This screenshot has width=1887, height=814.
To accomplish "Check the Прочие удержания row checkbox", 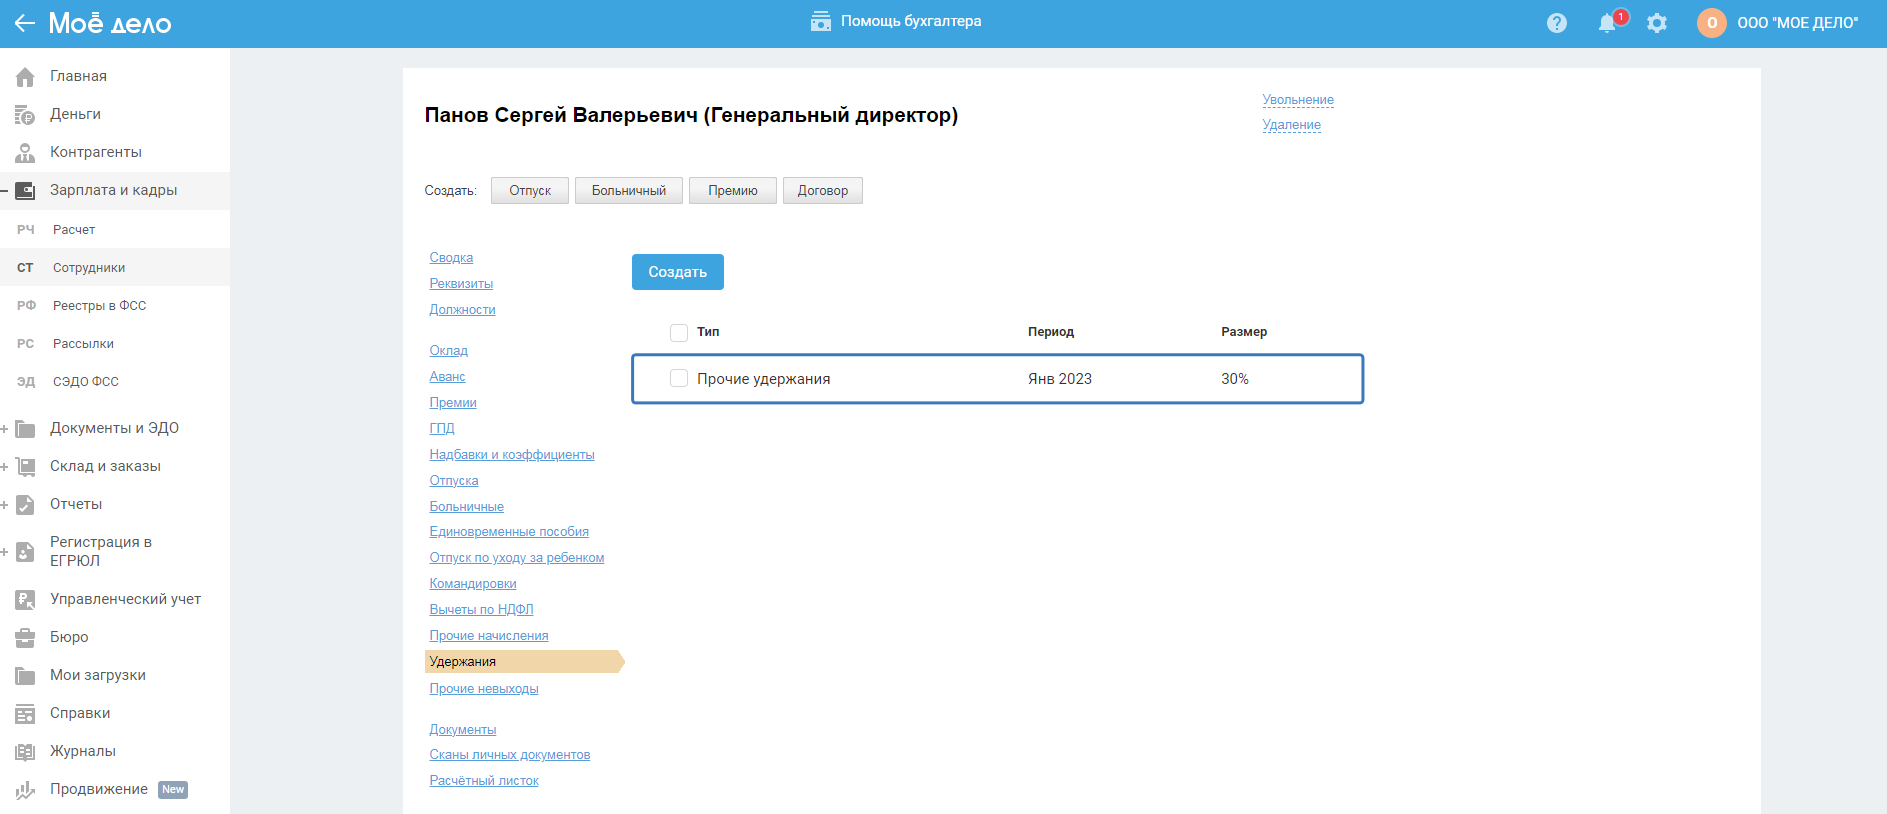I will pyautogui.click(x=679, y=378).
